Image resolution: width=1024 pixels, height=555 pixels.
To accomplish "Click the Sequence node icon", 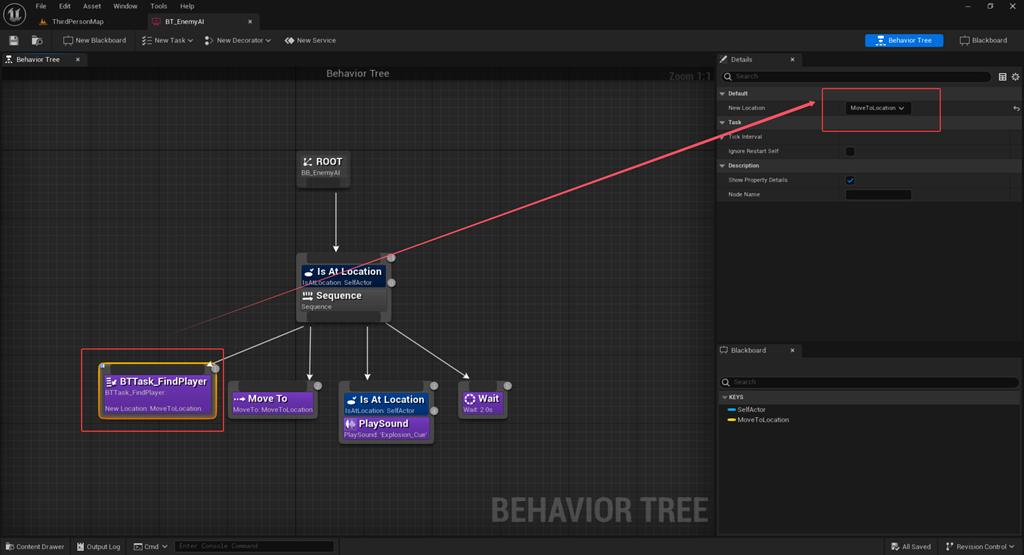I will [308, 296].
